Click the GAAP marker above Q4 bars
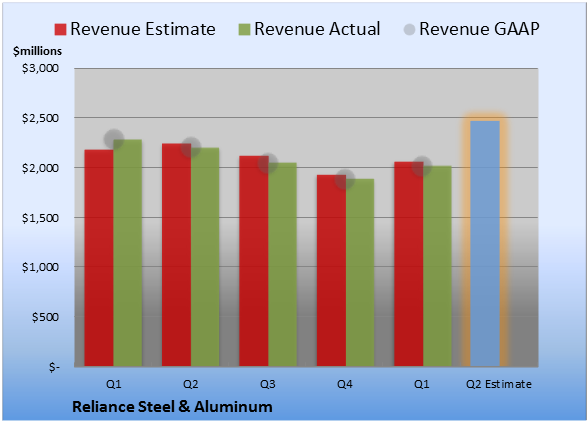This screenshot has width=588, height=422. [x=345, y=179]
